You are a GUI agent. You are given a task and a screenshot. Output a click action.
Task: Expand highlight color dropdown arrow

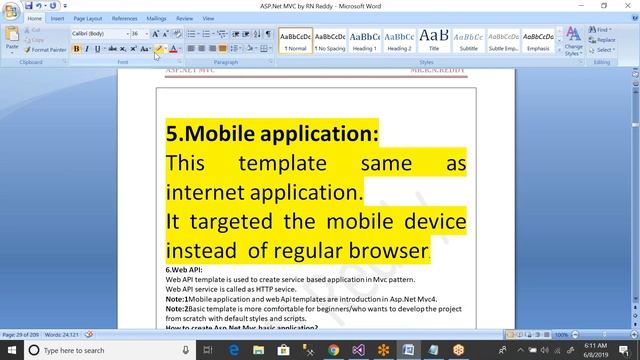pyautogui.click(x=165, y=49)
